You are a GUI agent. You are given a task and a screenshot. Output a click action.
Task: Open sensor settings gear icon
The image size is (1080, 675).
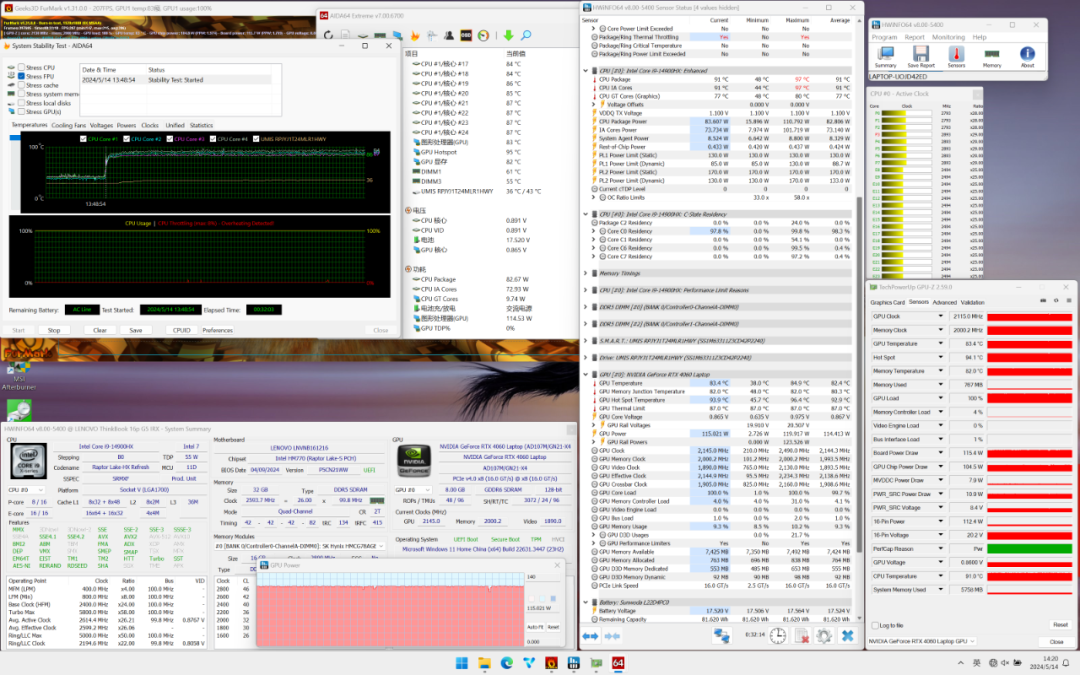(824, 636)
